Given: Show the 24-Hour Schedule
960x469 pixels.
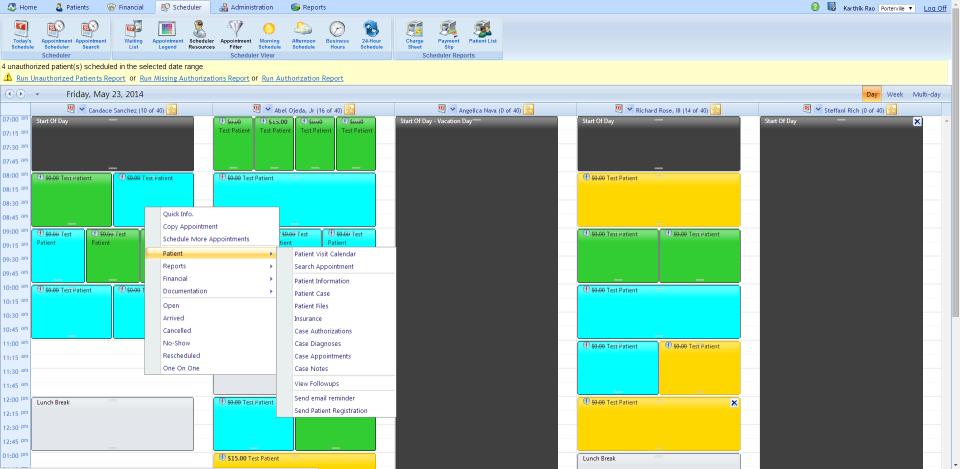Looking at the screenshot, I should coord(371,34).
